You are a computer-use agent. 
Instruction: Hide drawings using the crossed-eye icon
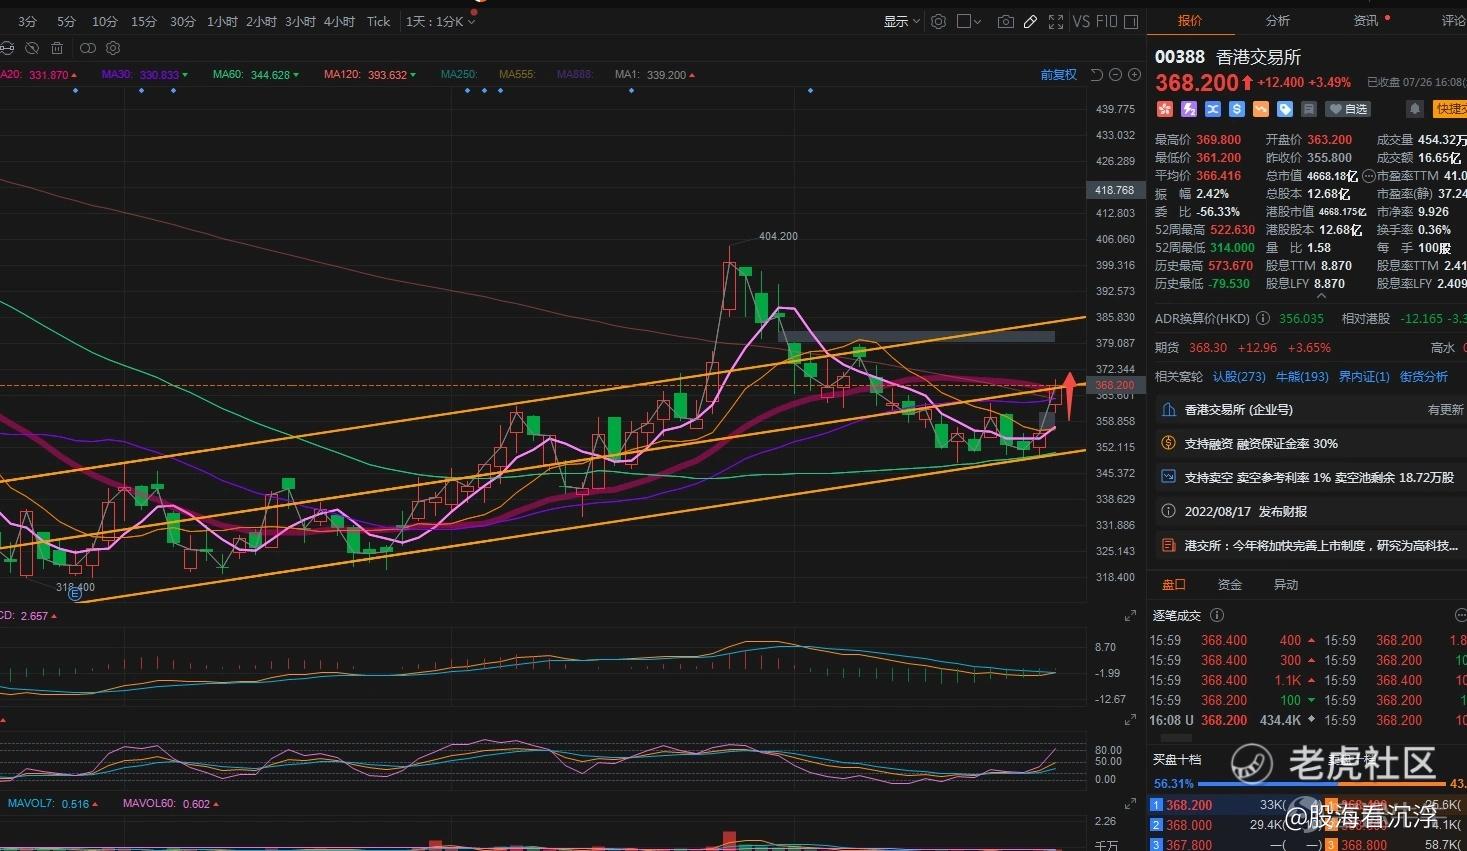click(x=32, y=48)
